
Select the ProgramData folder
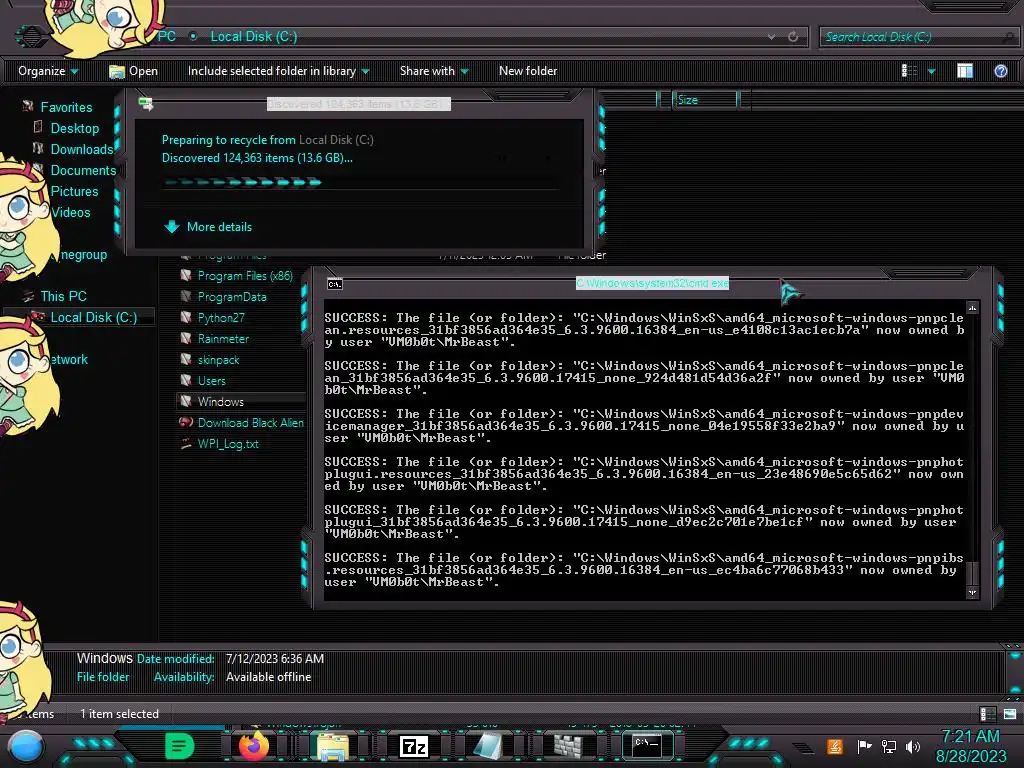tap(232, 296)
